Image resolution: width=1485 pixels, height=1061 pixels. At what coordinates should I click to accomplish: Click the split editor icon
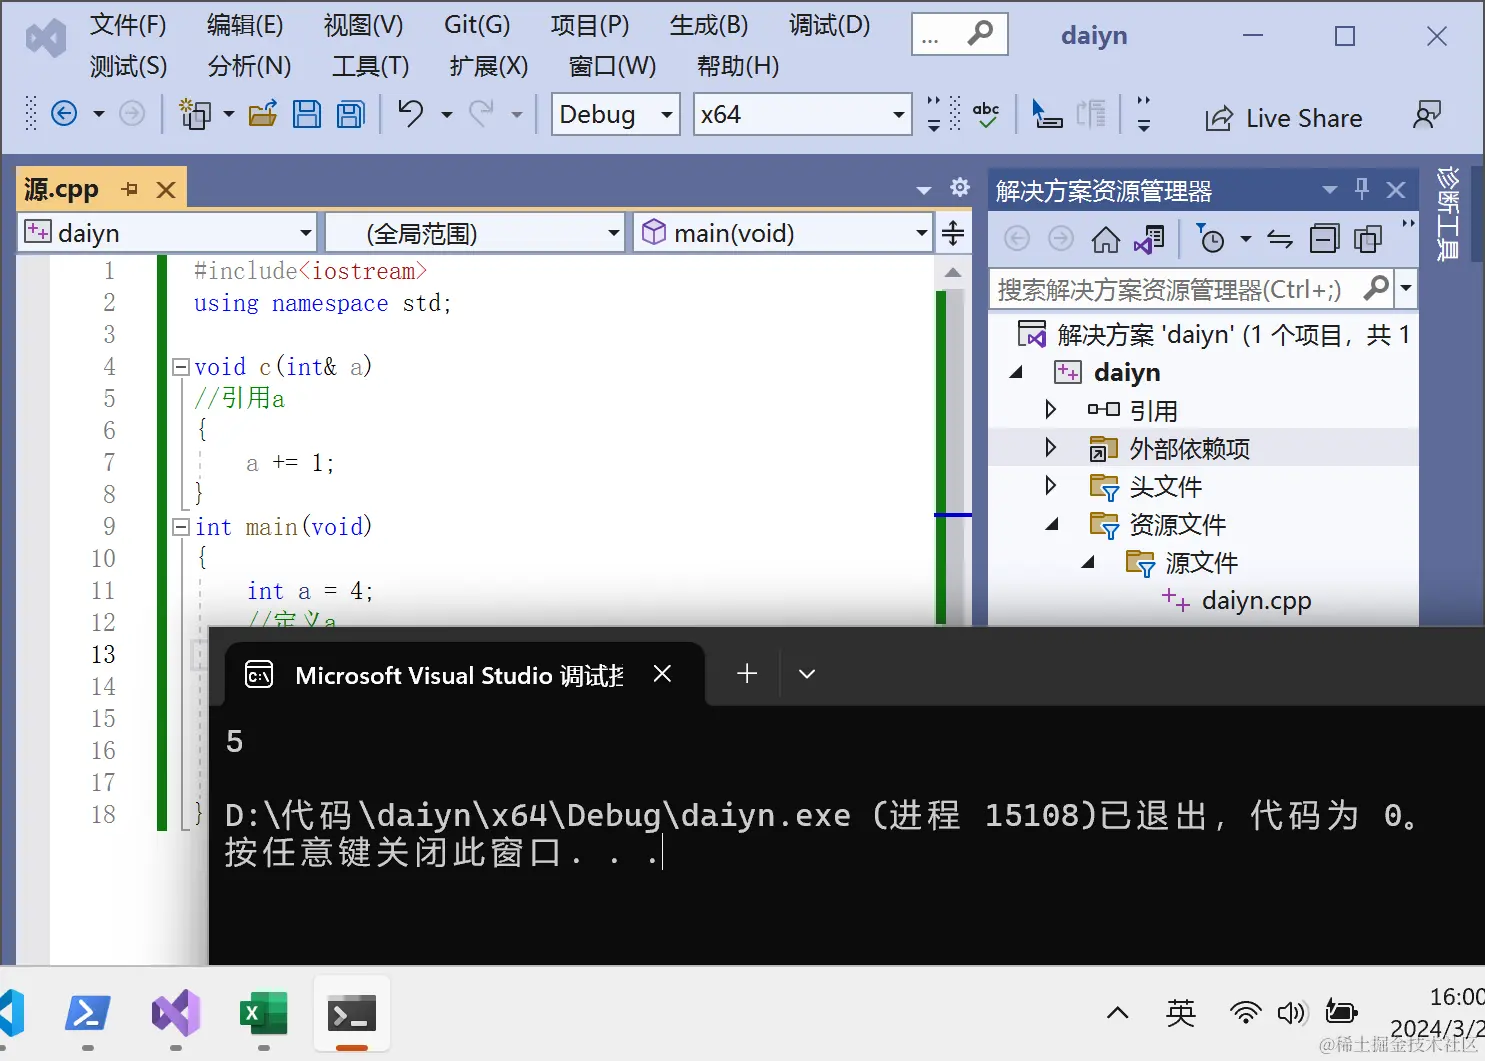[x=953, y=233]
